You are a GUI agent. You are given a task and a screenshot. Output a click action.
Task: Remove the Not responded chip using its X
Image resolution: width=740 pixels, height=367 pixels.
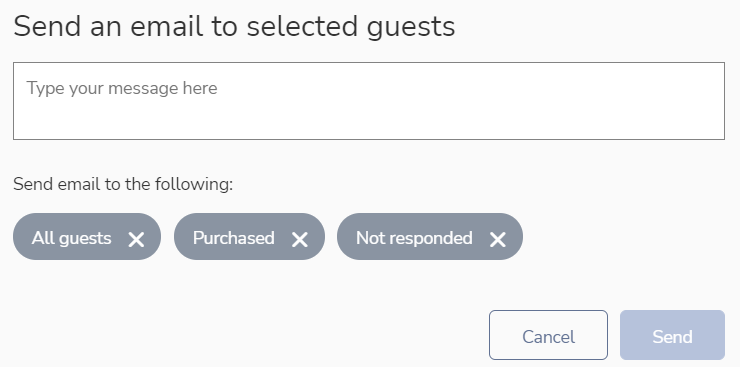[x=497, y=240]
